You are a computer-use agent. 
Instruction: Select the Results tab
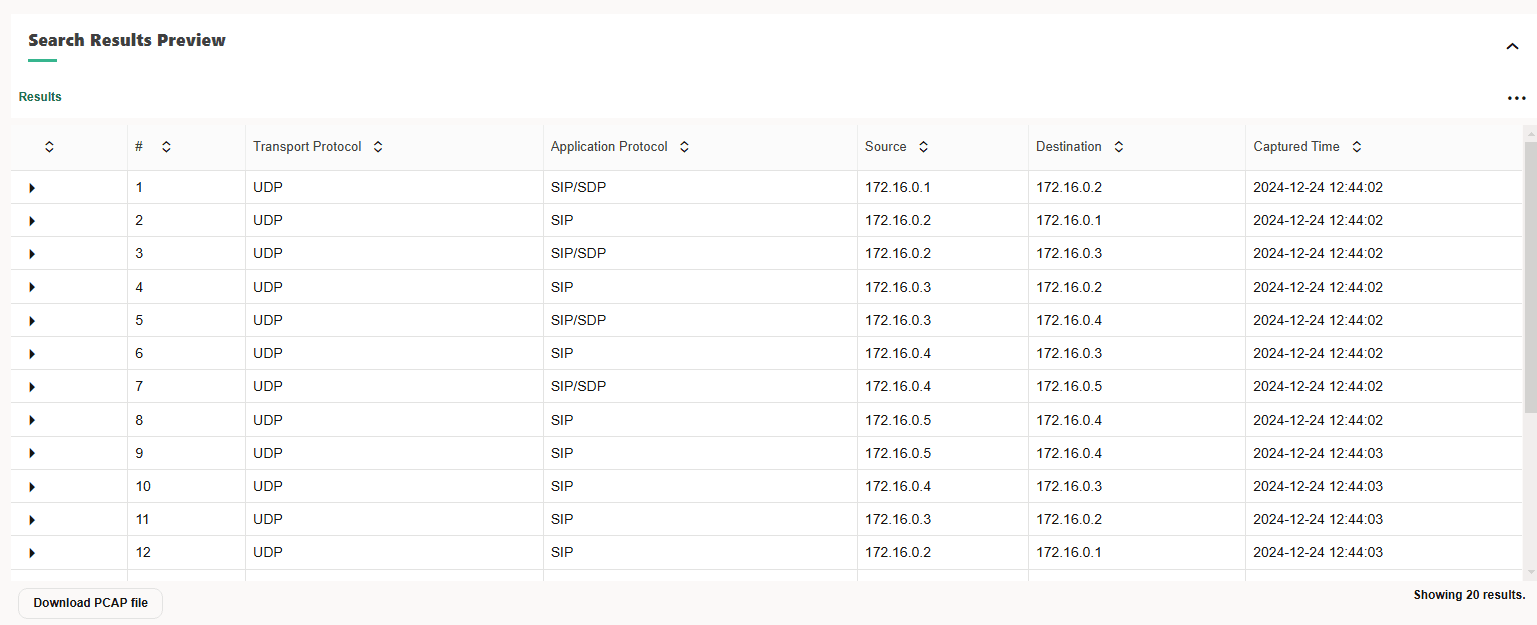coord(39,97)
